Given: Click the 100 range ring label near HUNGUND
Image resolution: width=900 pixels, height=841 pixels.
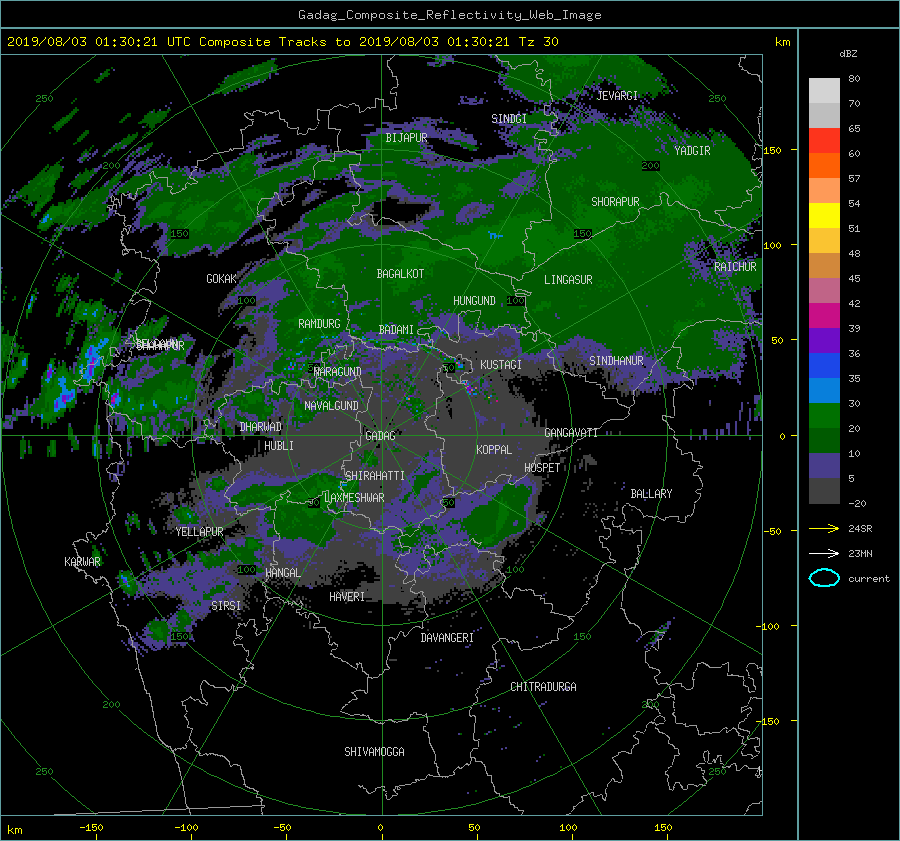Looking at the screenshot, I should pos(515,301).
